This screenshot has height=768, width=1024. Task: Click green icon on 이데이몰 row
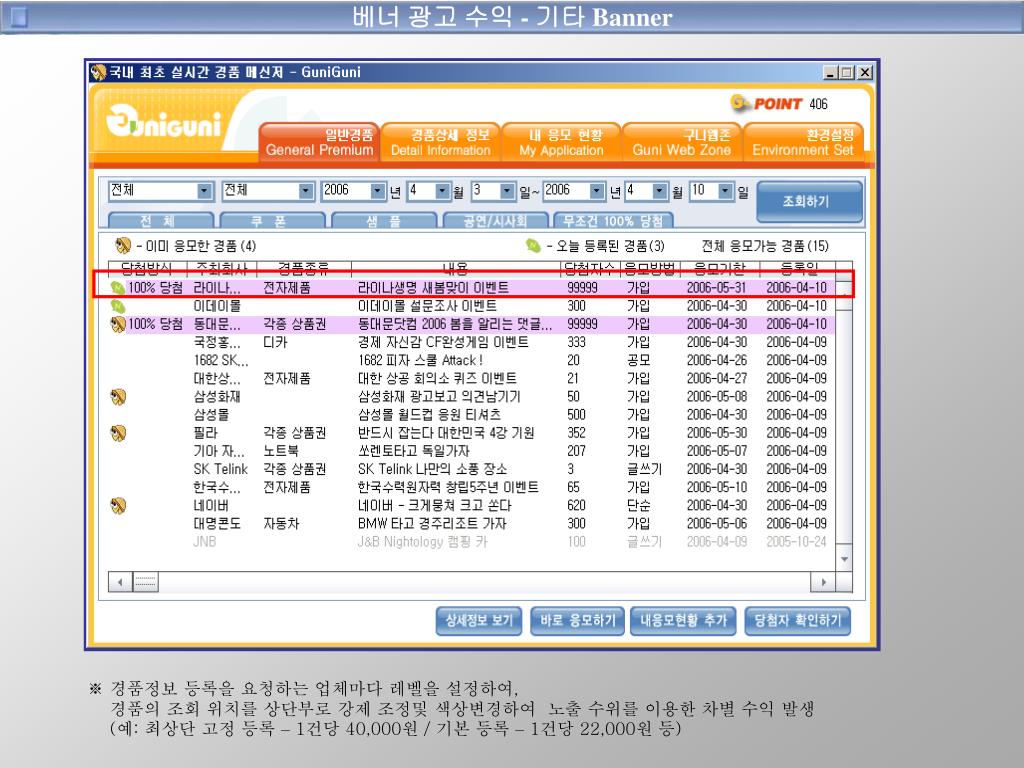(118, 306)
